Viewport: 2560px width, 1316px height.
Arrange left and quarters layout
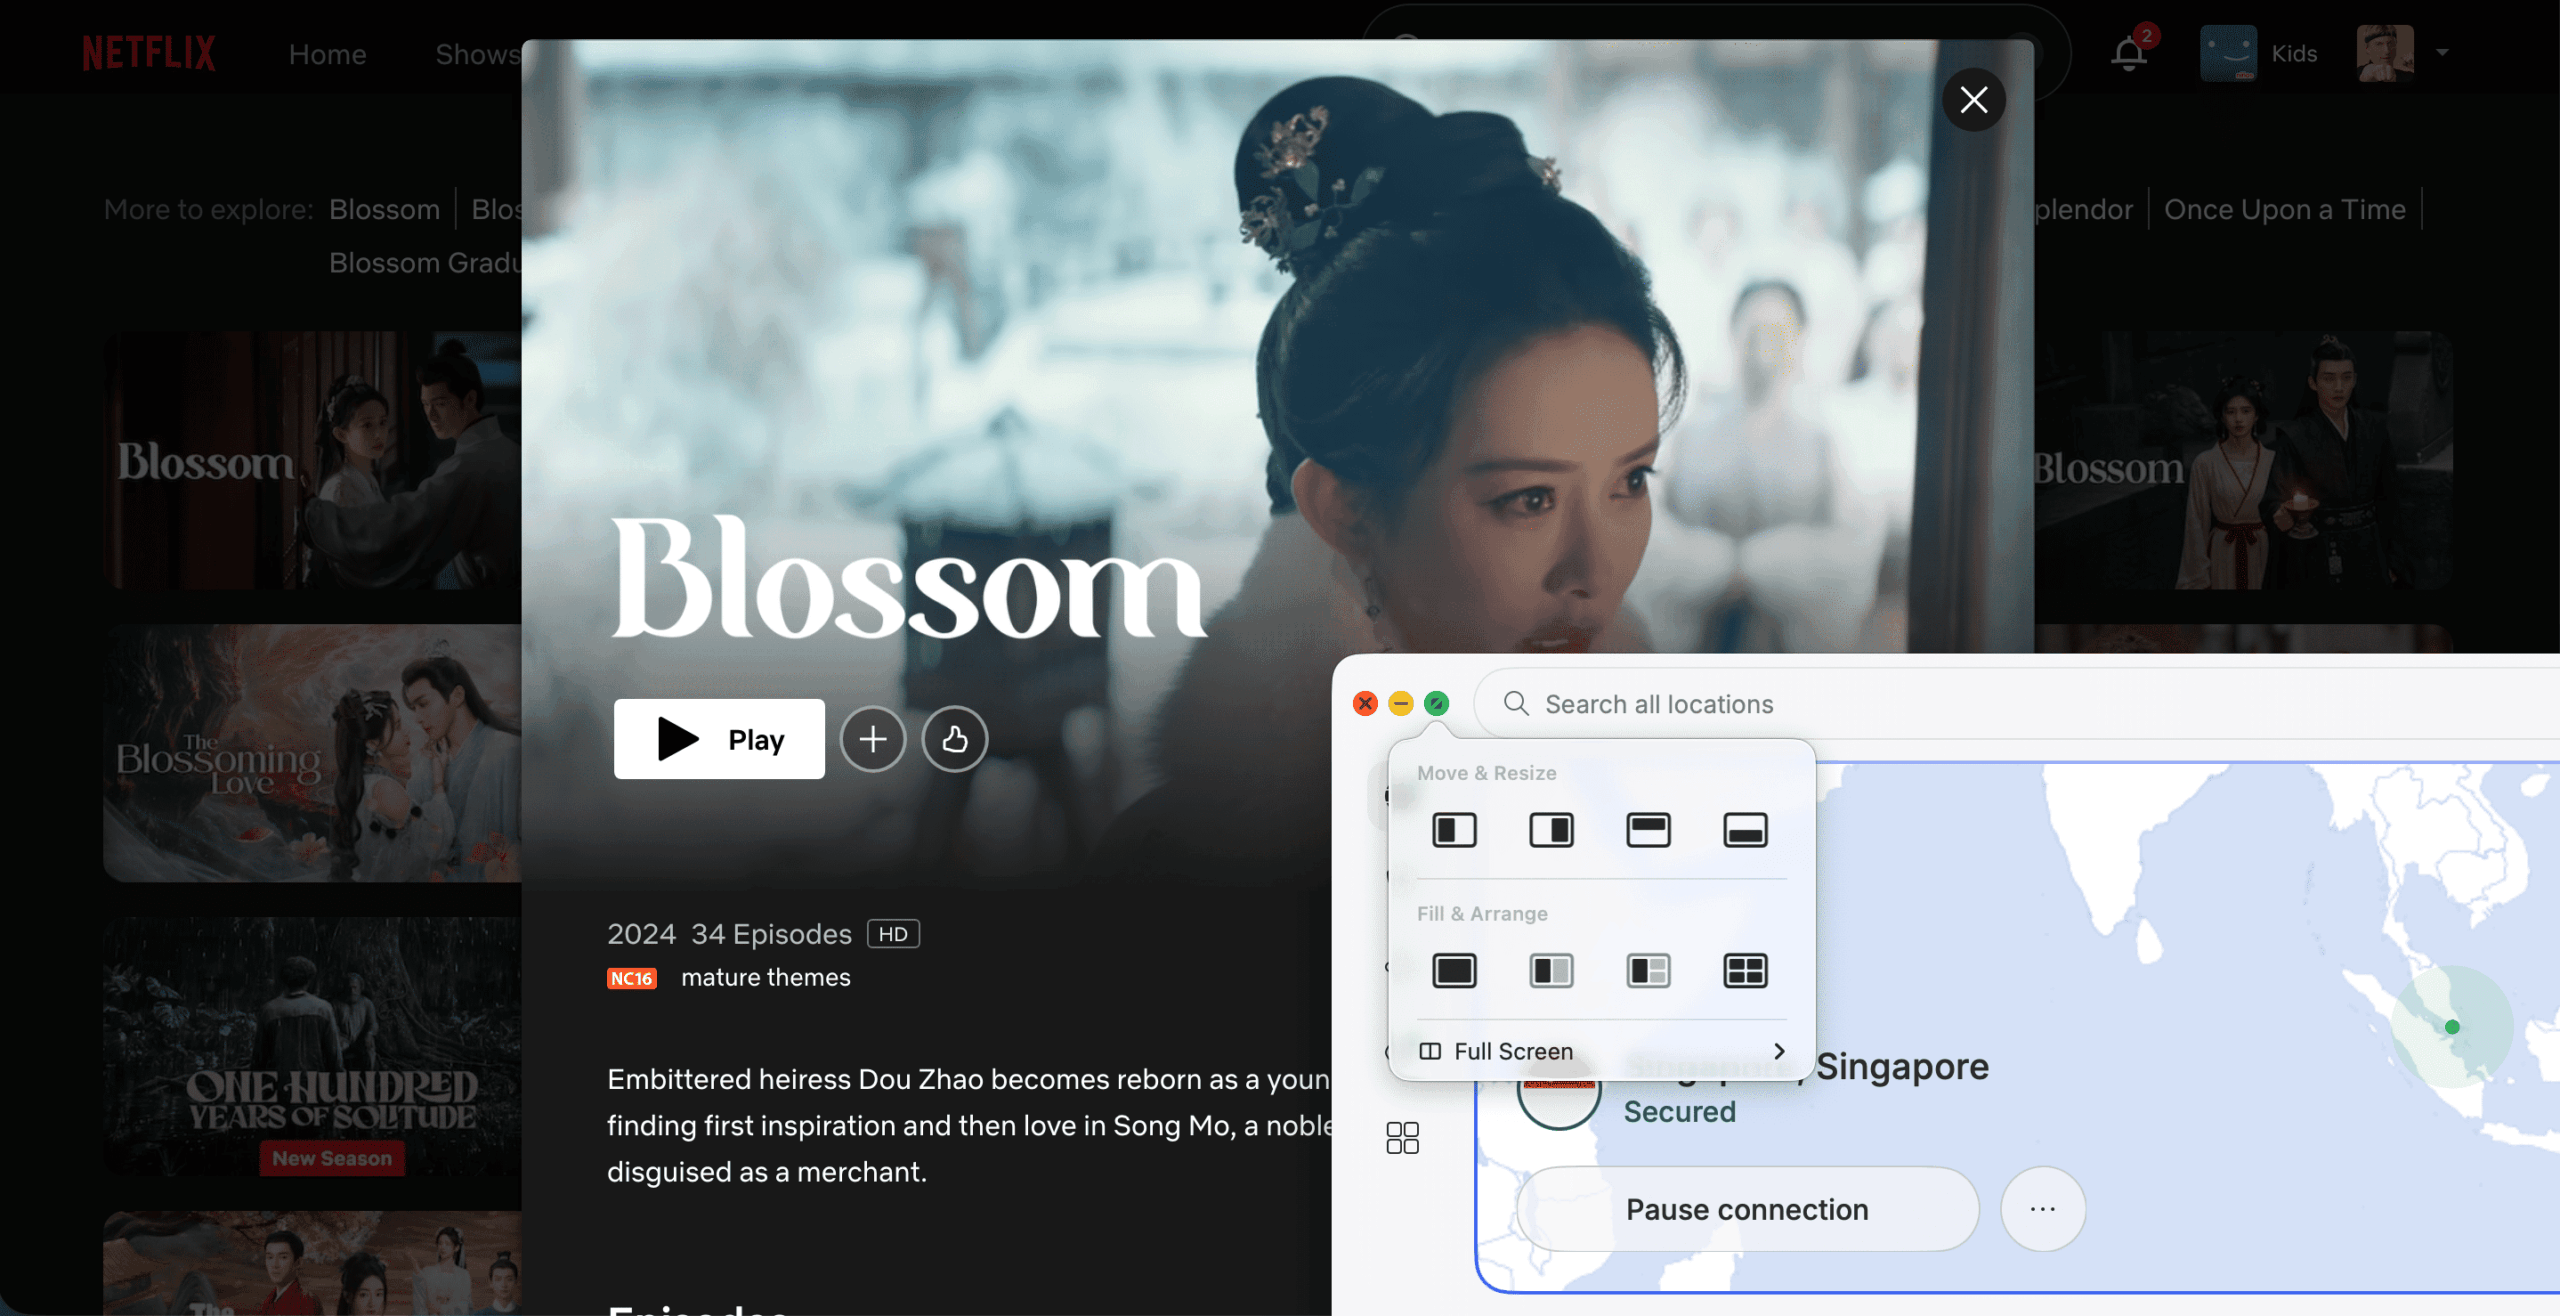1648,970
